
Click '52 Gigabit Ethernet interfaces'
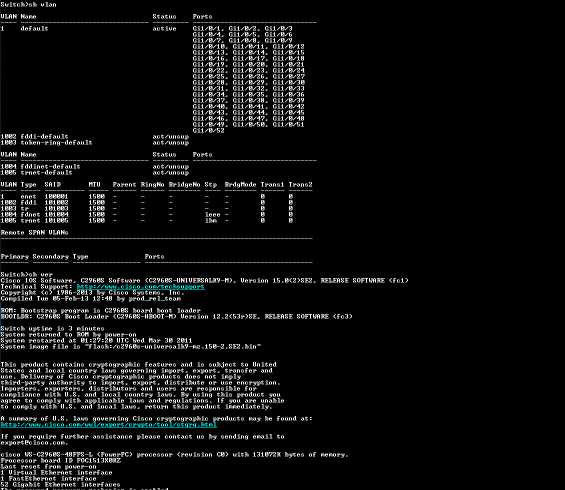pyautogui.click(x=61, y=485)
